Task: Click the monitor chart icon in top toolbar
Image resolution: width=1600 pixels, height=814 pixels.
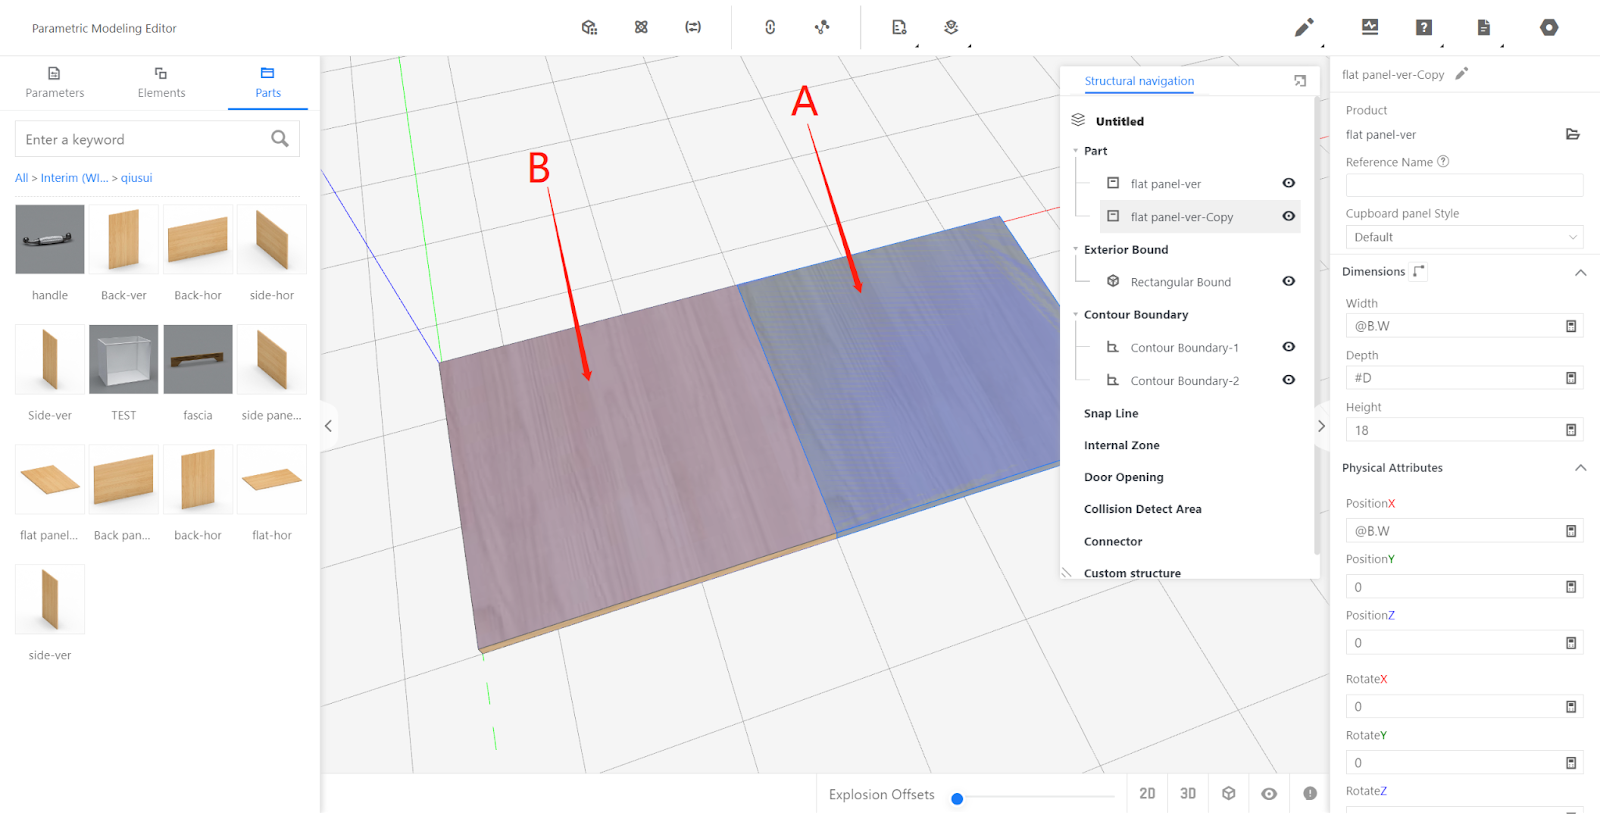Action: tap(1370, 27)
